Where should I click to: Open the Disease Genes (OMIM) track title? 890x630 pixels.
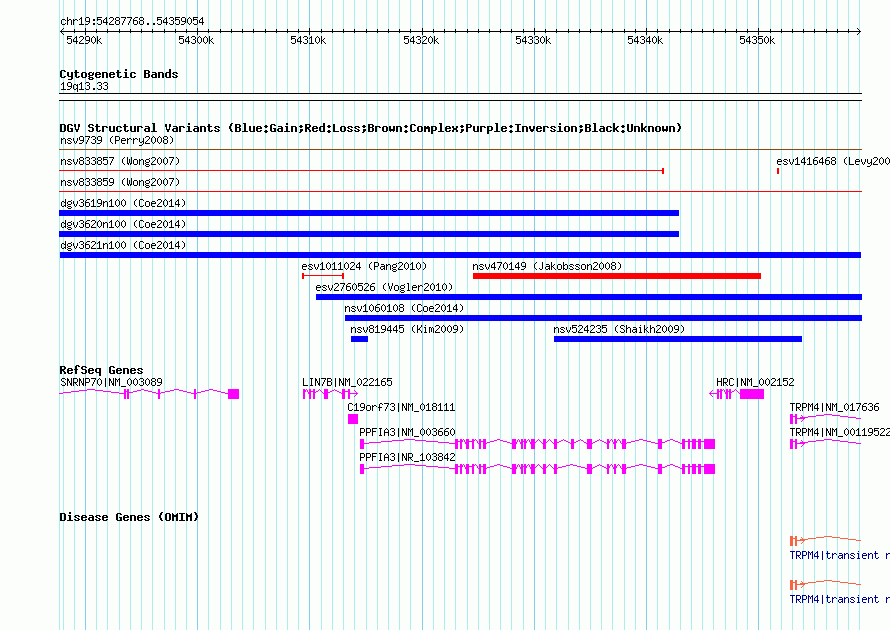coord(129,517)
